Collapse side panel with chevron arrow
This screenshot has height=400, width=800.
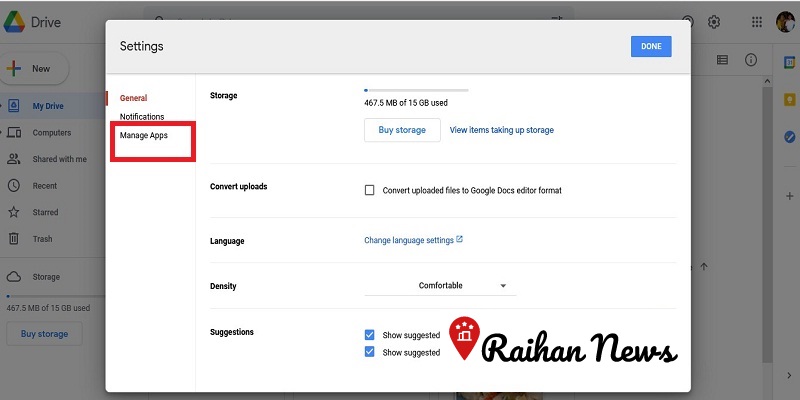click(x=789, y=376)
